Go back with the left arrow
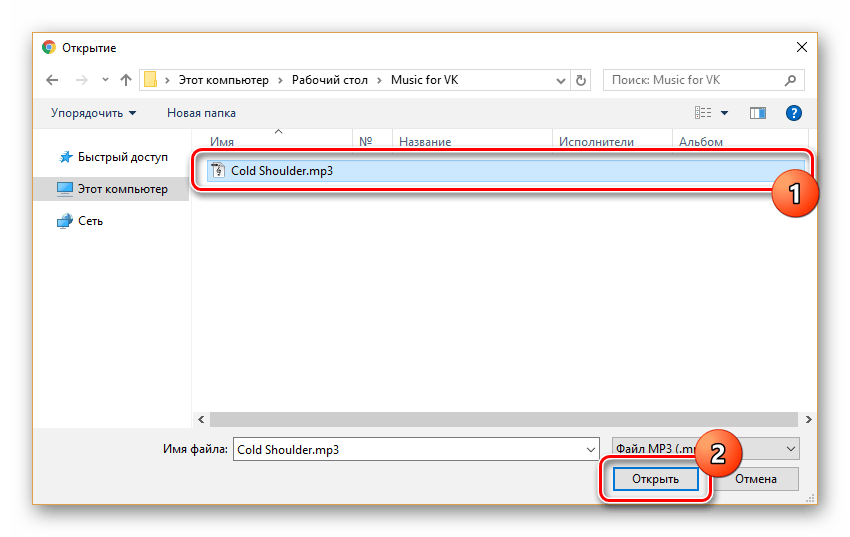 [x=52, y=80]
